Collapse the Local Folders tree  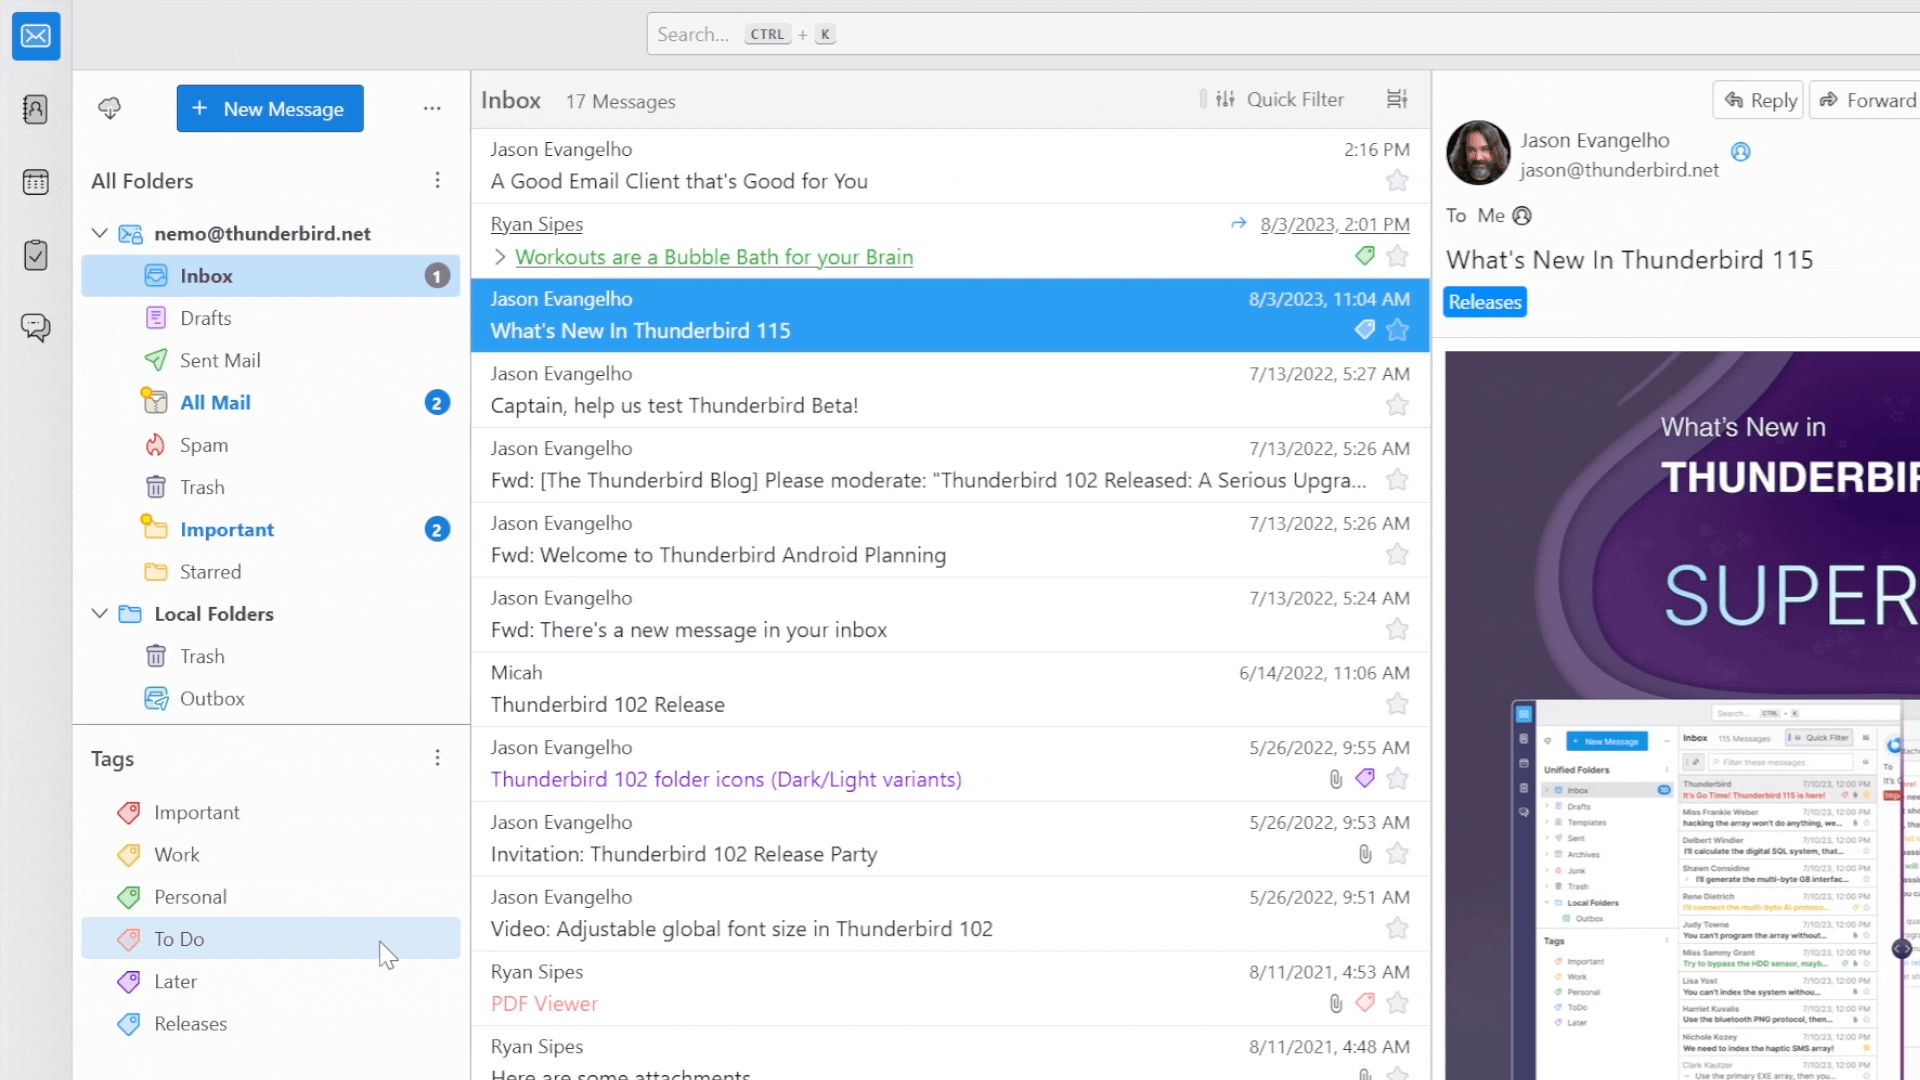pyautogui.click(x=100, y=614)
